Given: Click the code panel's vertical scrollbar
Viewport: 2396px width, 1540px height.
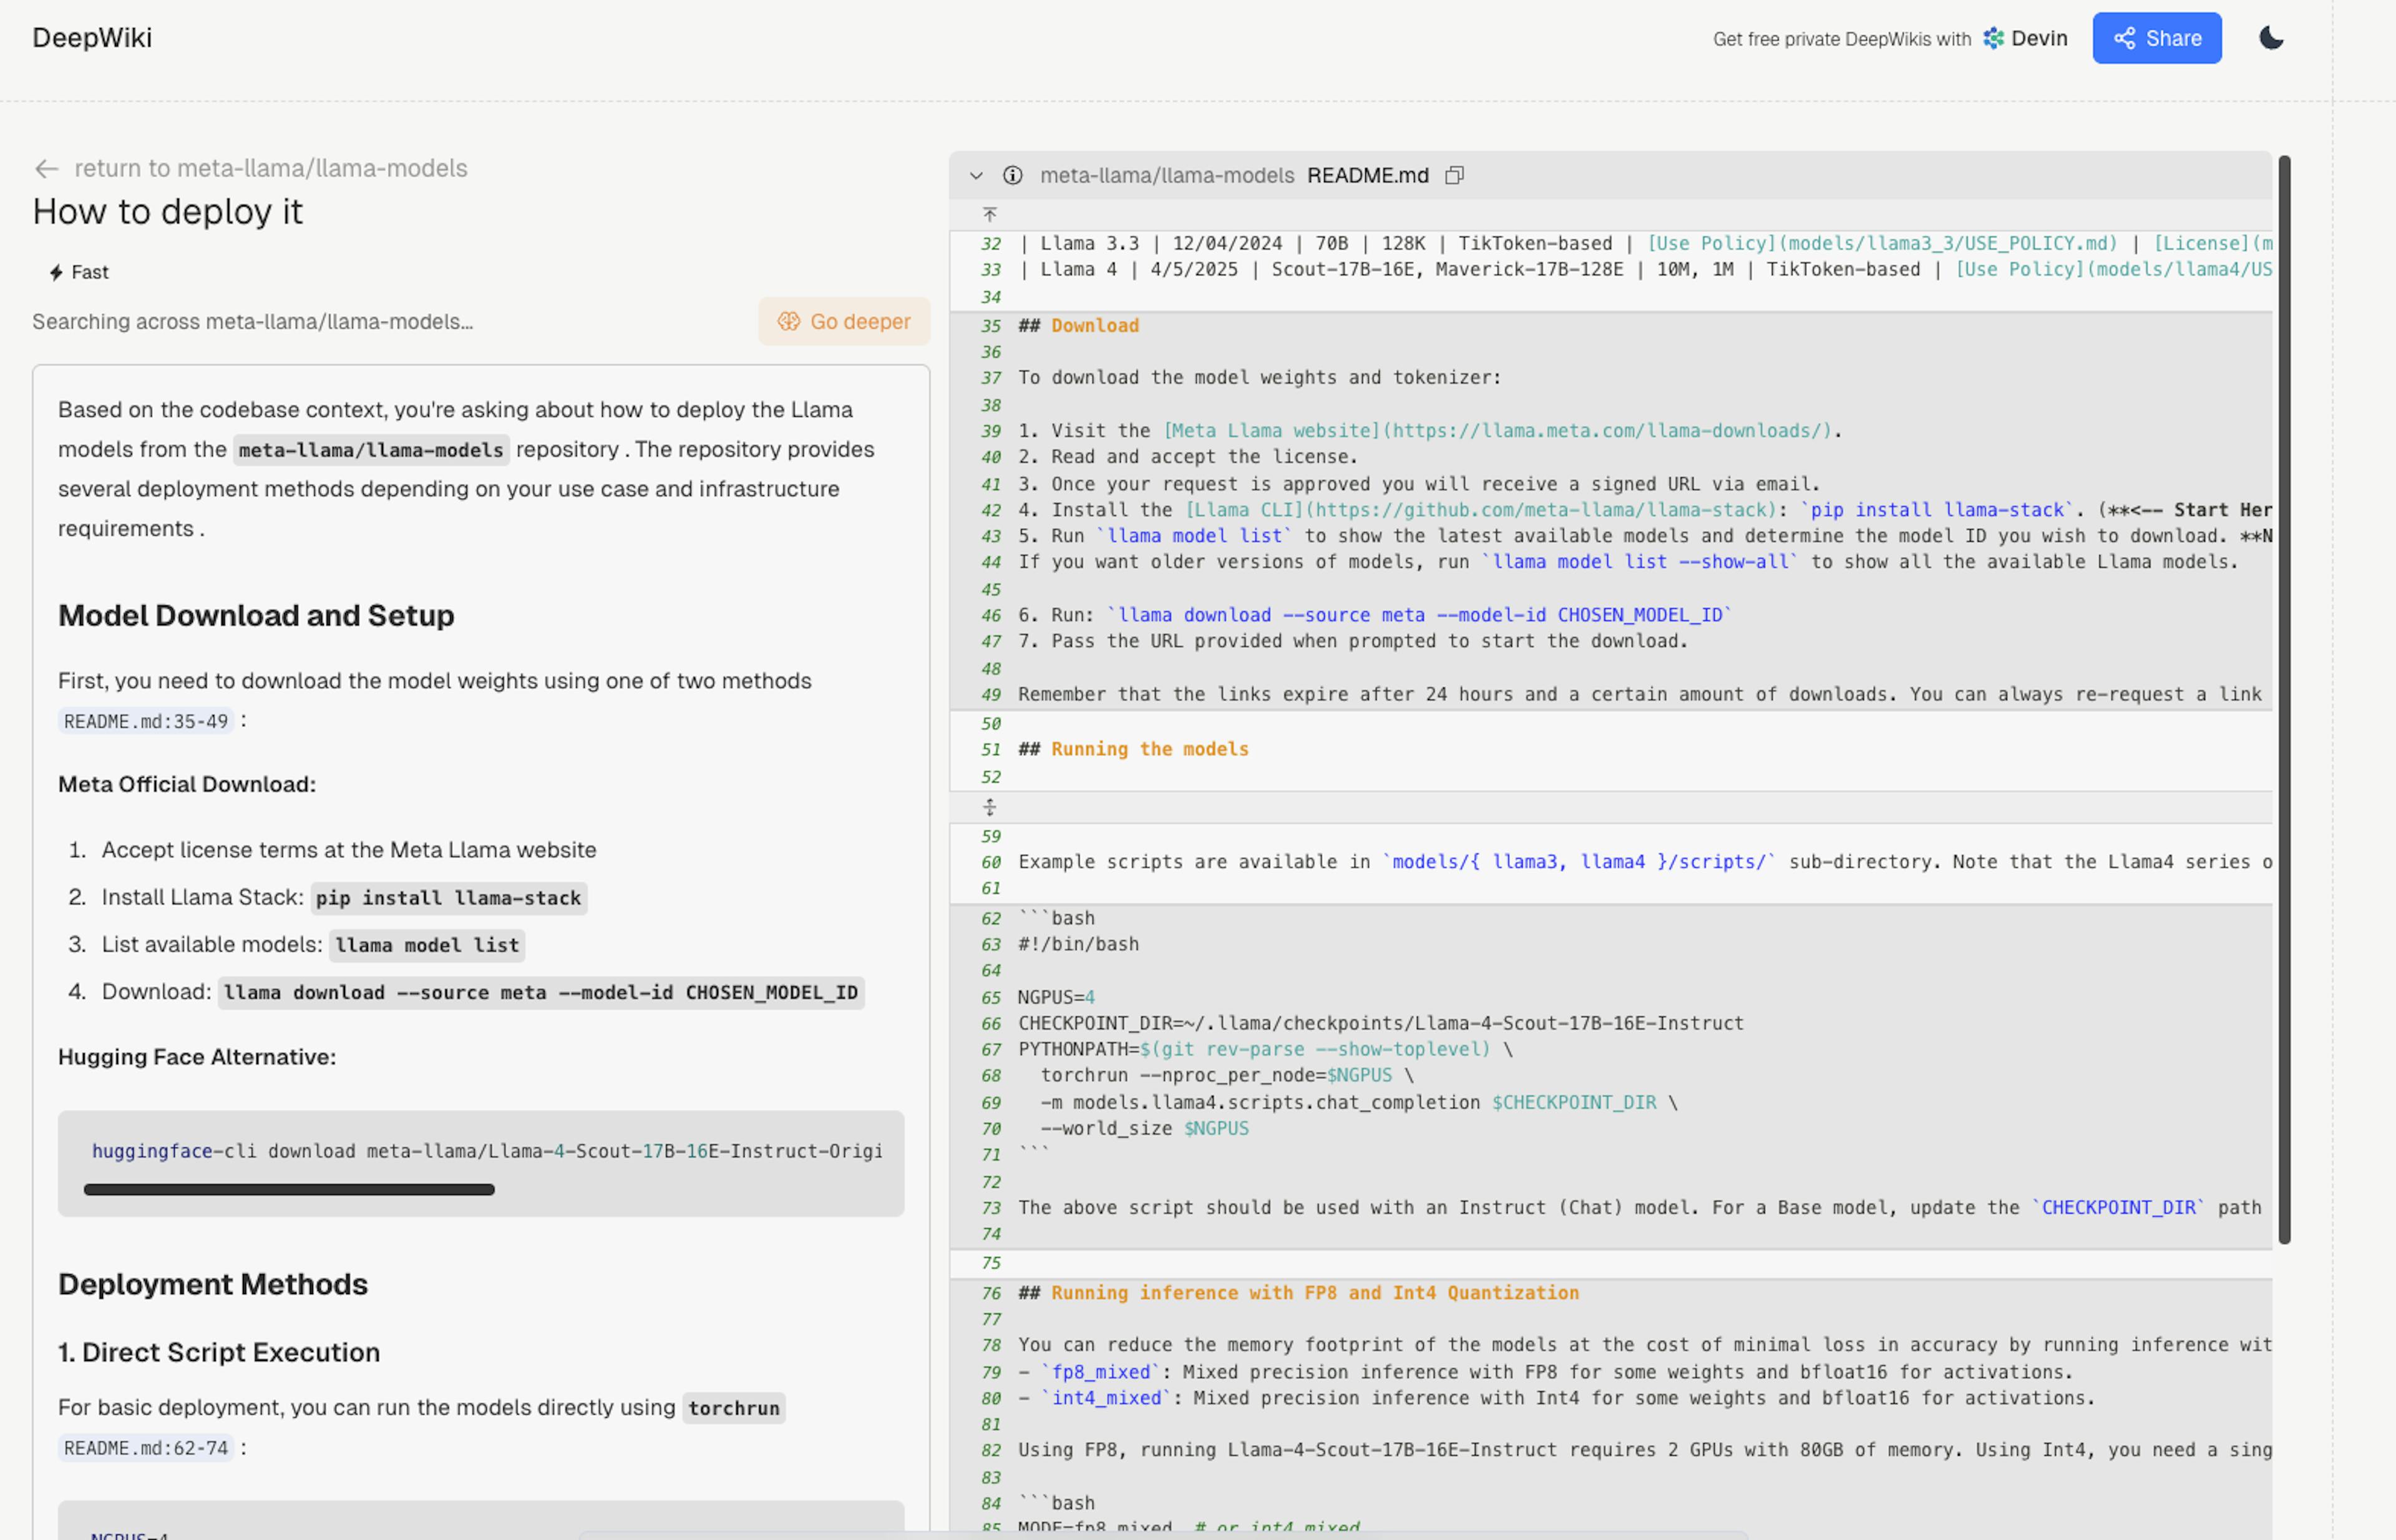Looking at the screenshot, I should point(2284,700).
